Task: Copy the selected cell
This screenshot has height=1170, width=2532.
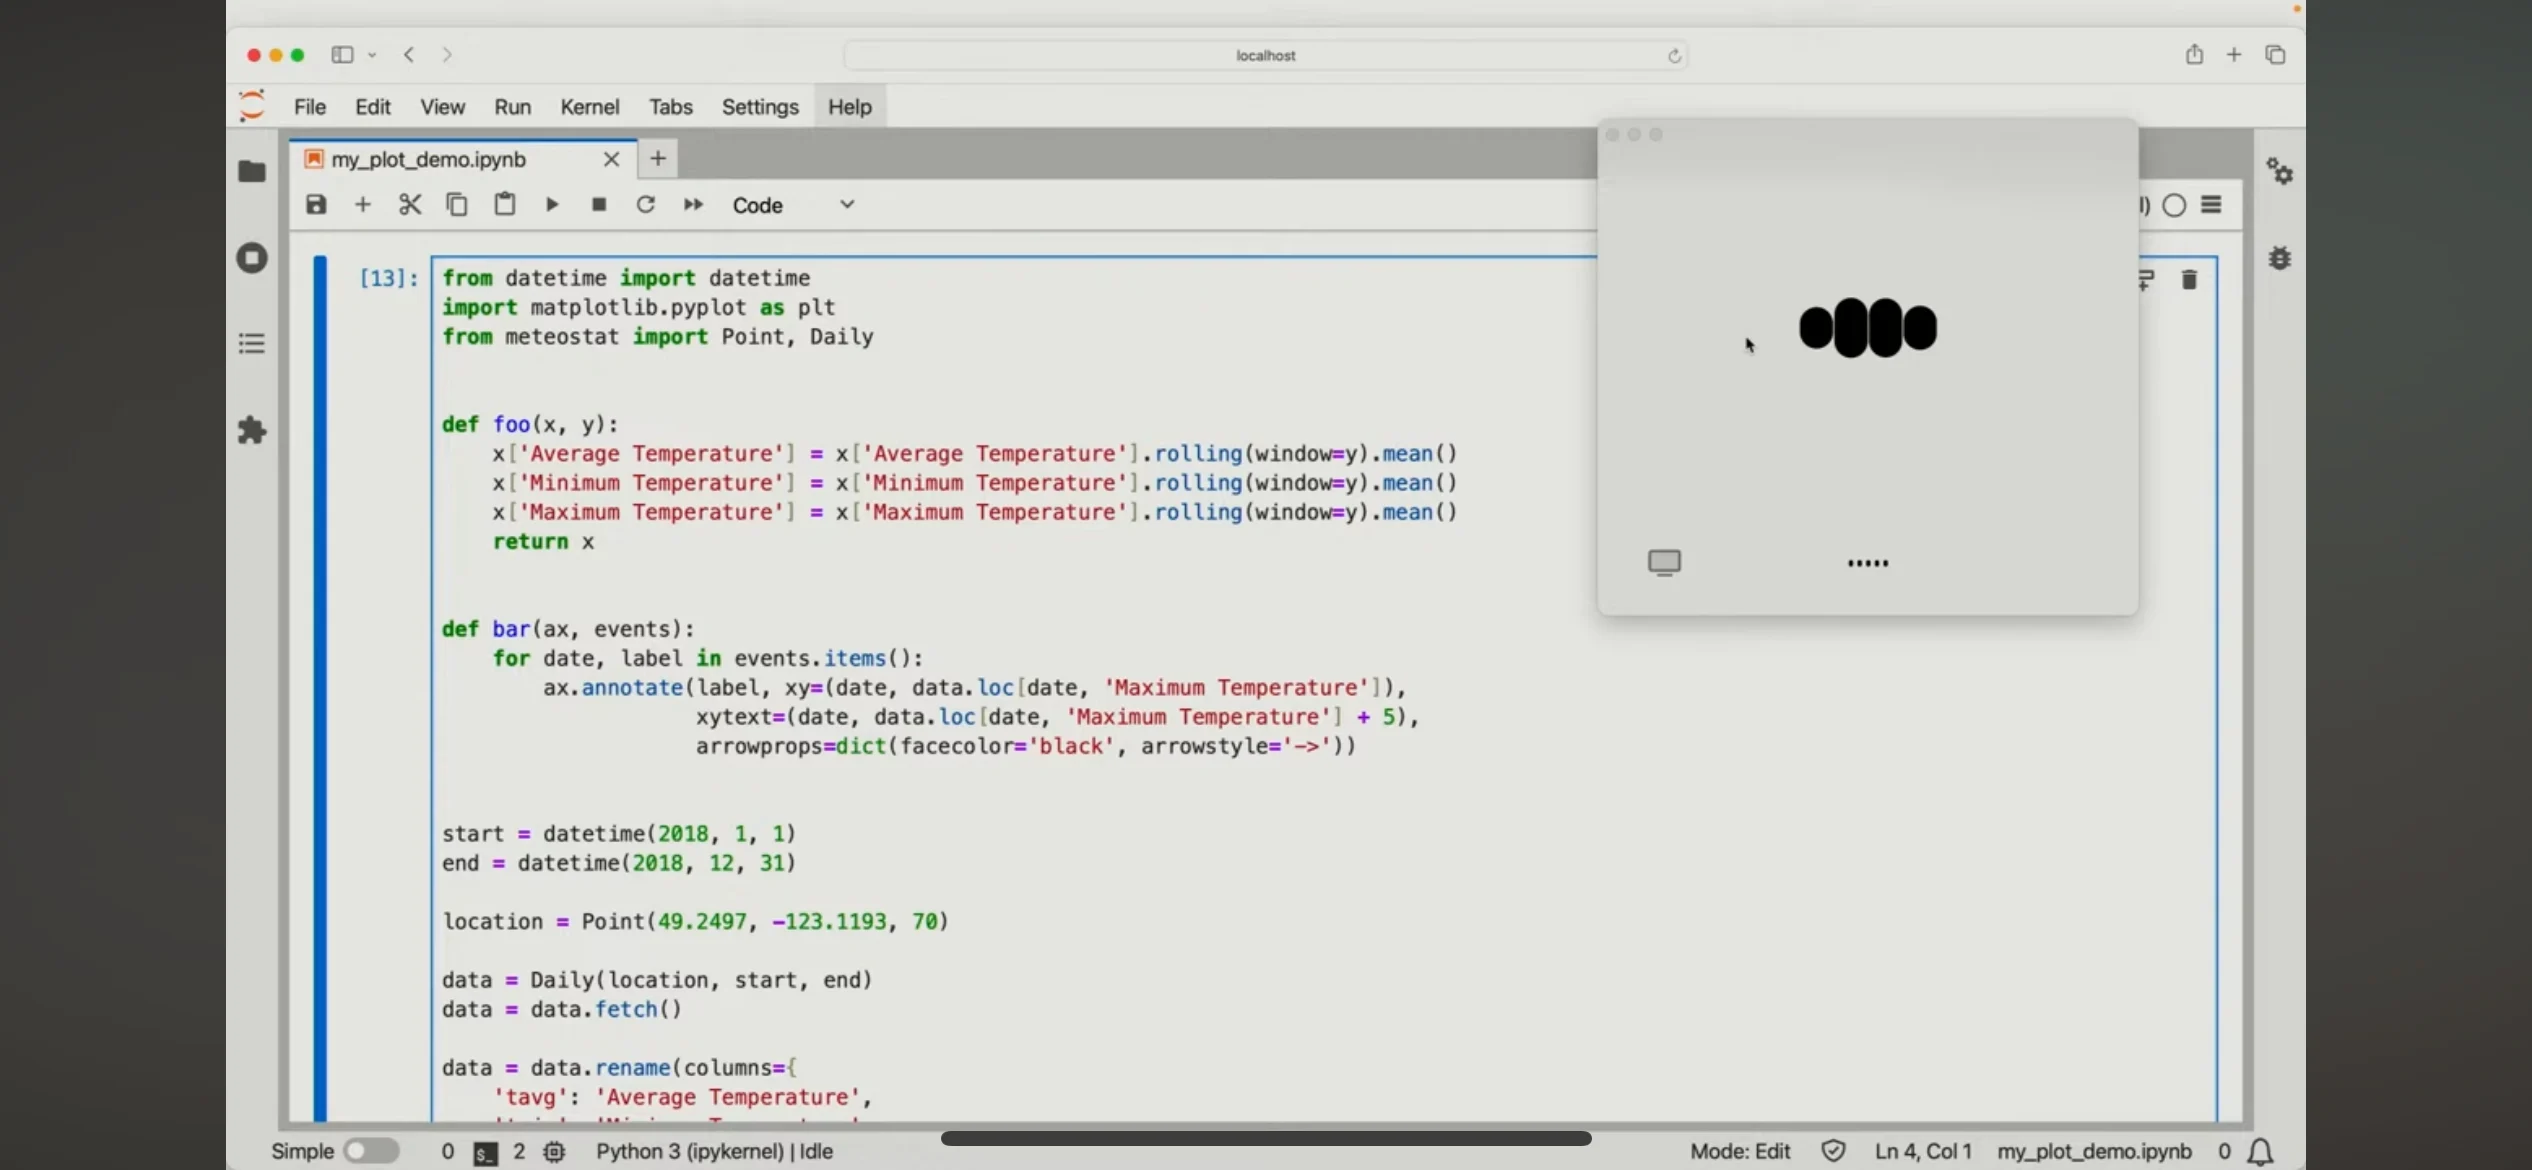Action: (457, 205)
